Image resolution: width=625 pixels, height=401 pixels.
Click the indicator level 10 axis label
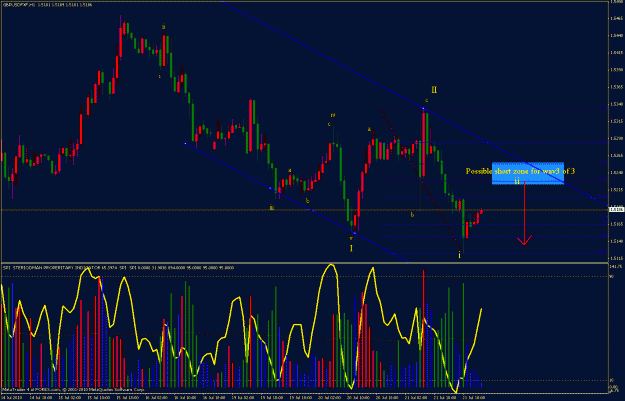tap(612, 380)
